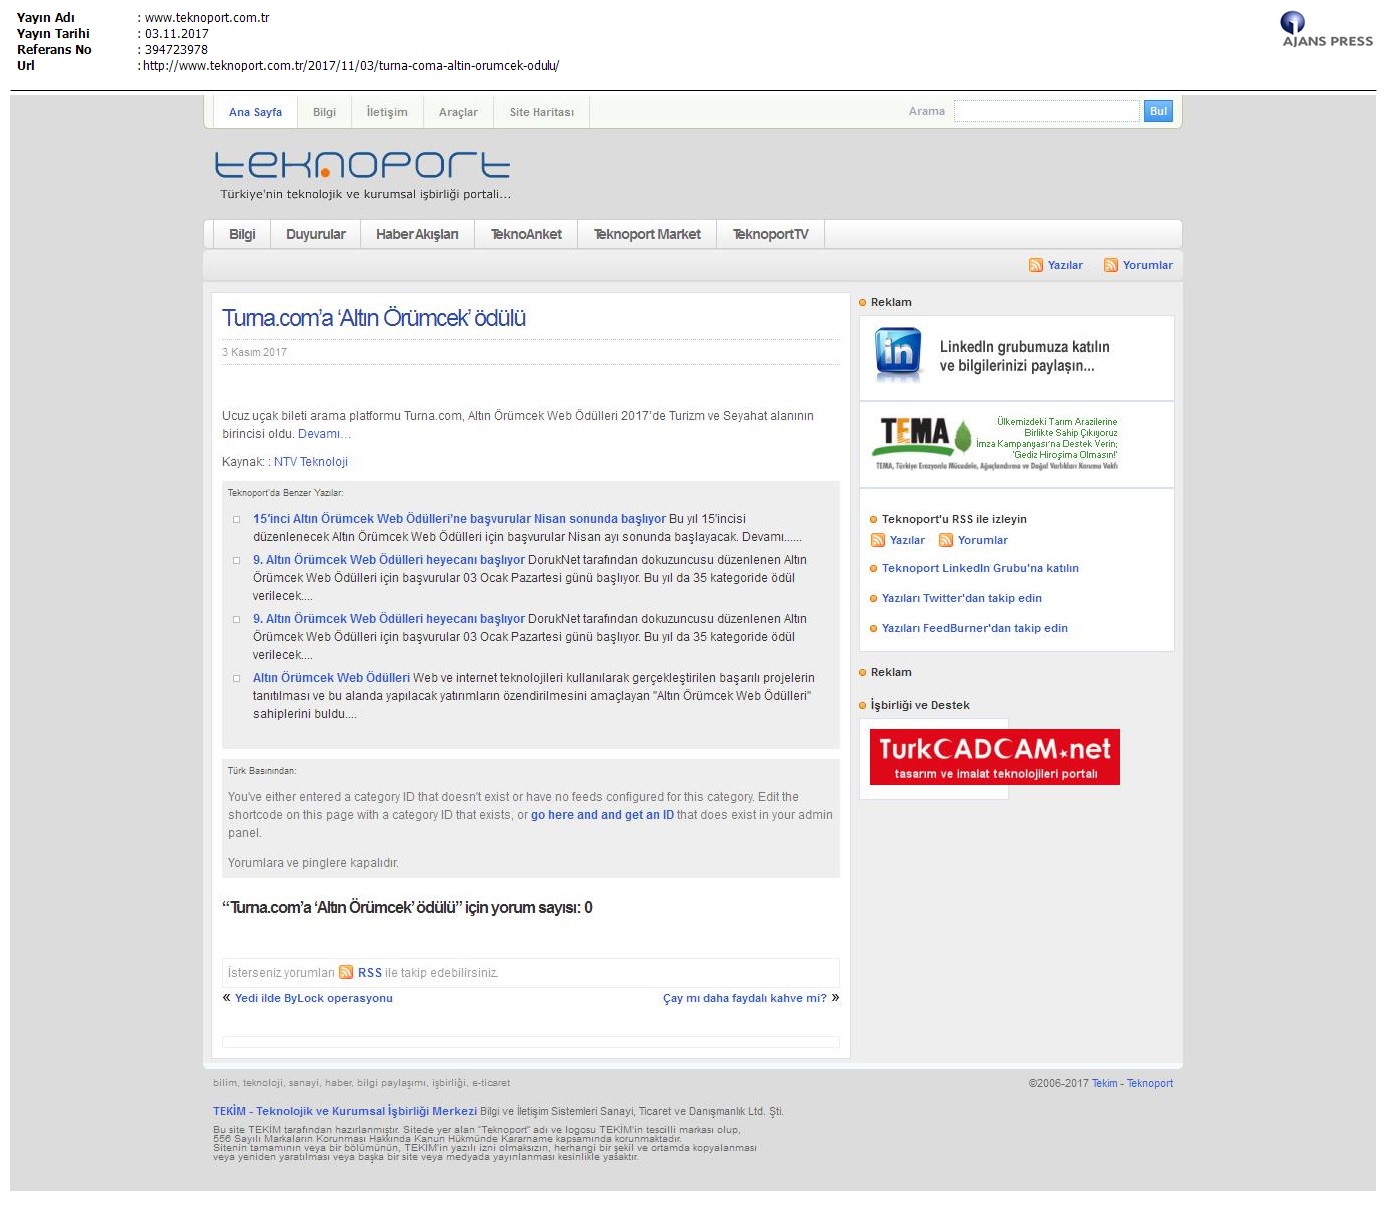Click the RSS icon in the comments follow box
The height and width of the screenshot is (1206, 1386).
point(346,972)
